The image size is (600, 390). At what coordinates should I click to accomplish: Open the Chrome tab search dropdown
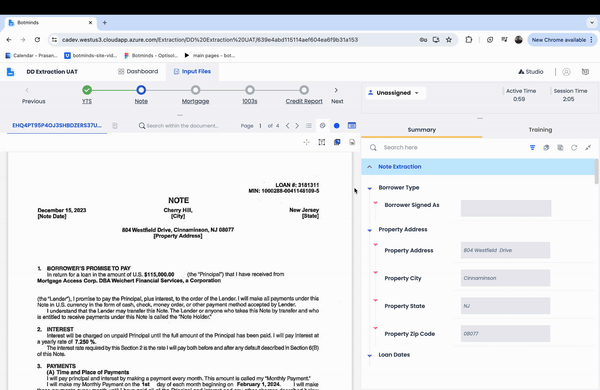pos(592,23)
